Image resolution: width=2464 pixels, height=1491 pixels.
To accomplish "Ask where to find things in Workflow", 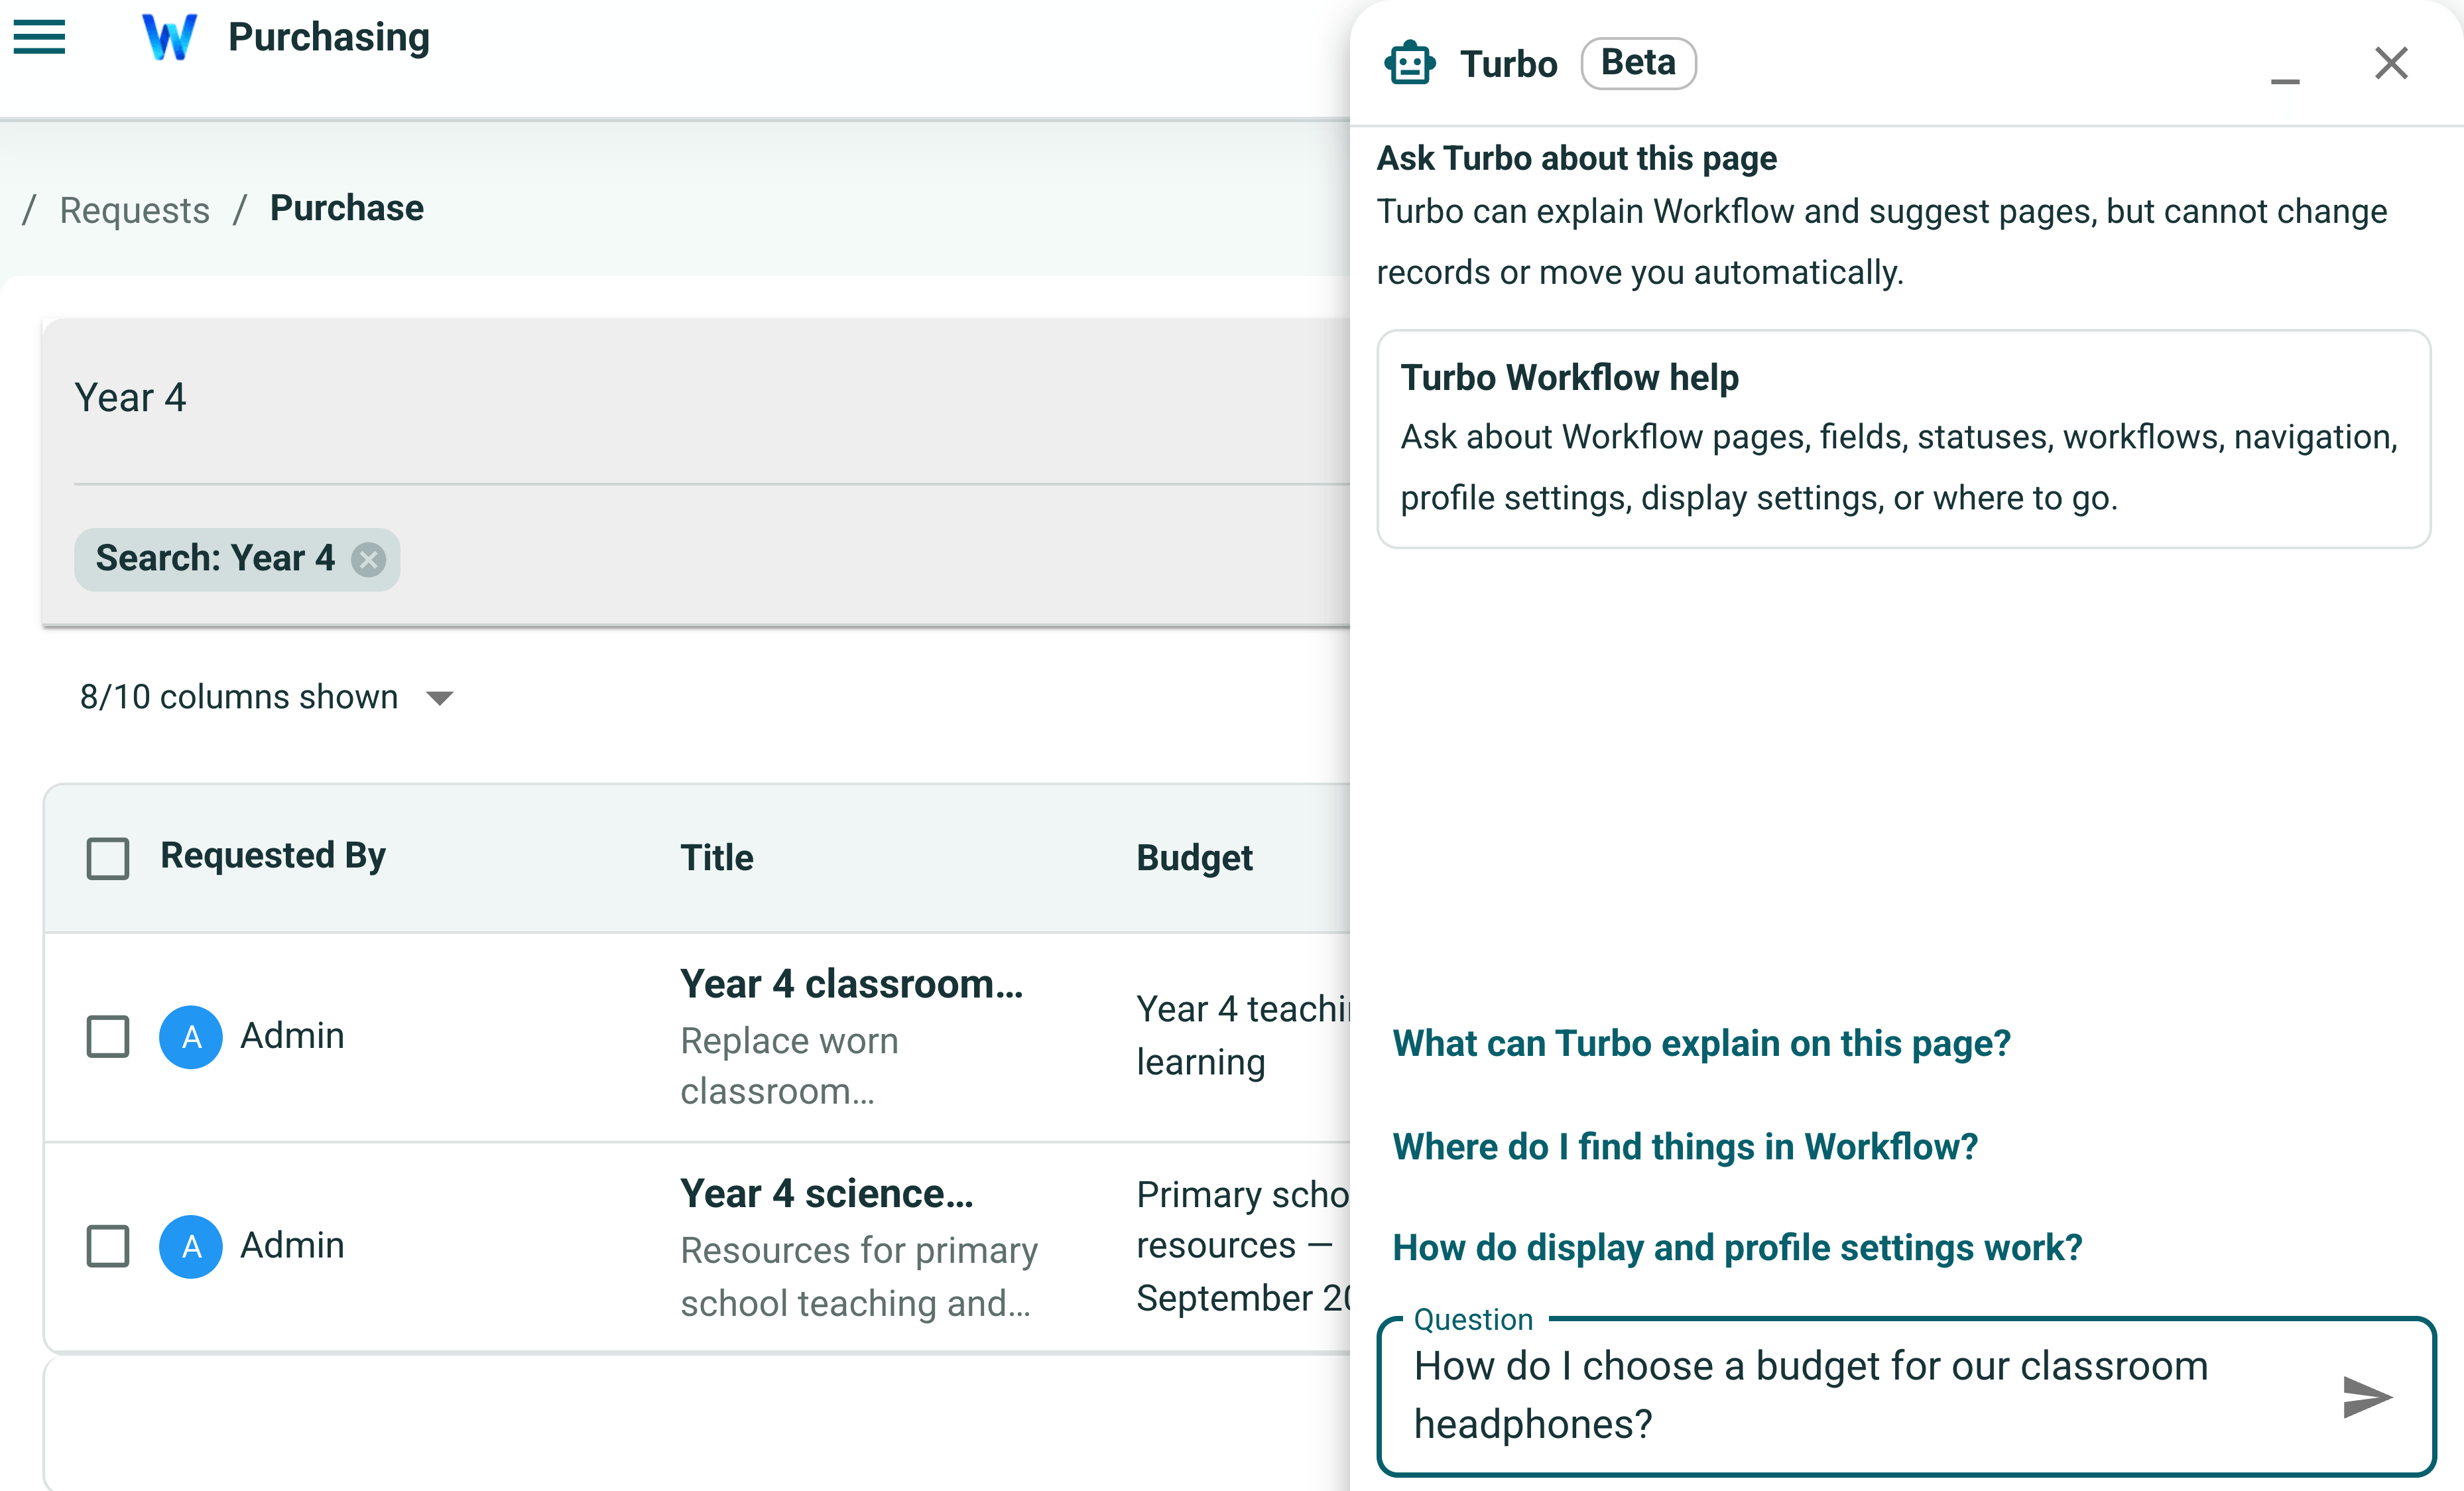I will pos(1685,1146).
